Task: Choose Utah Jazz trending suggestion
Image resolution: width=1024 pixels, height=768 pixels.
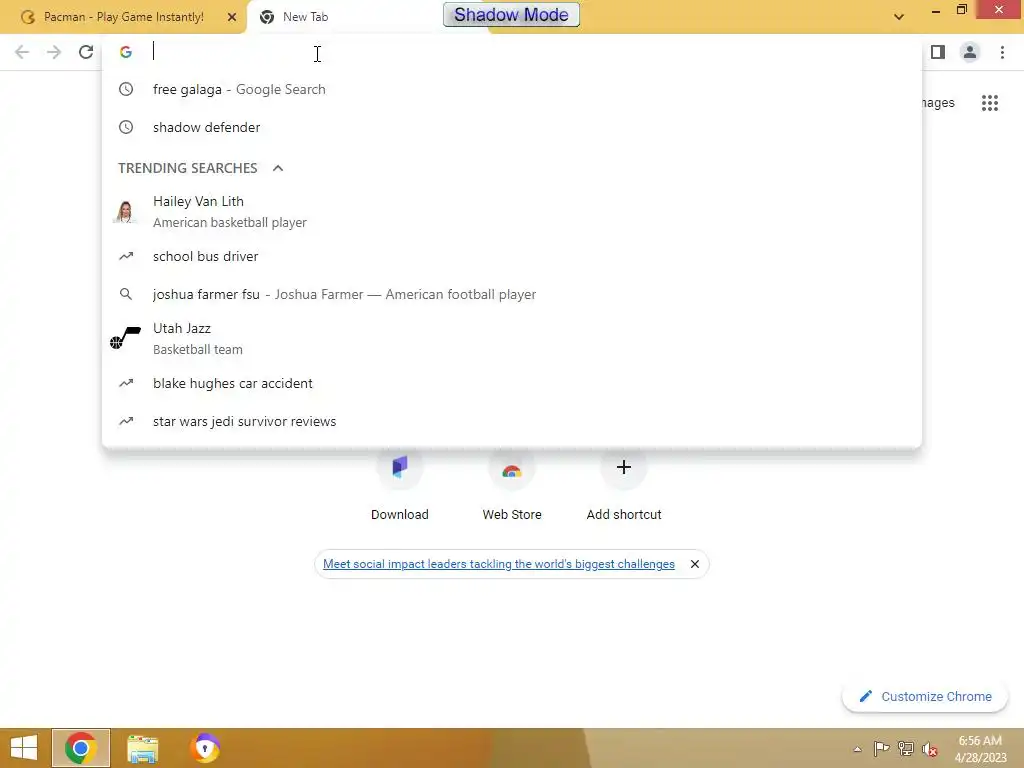Action: point(512,338)
